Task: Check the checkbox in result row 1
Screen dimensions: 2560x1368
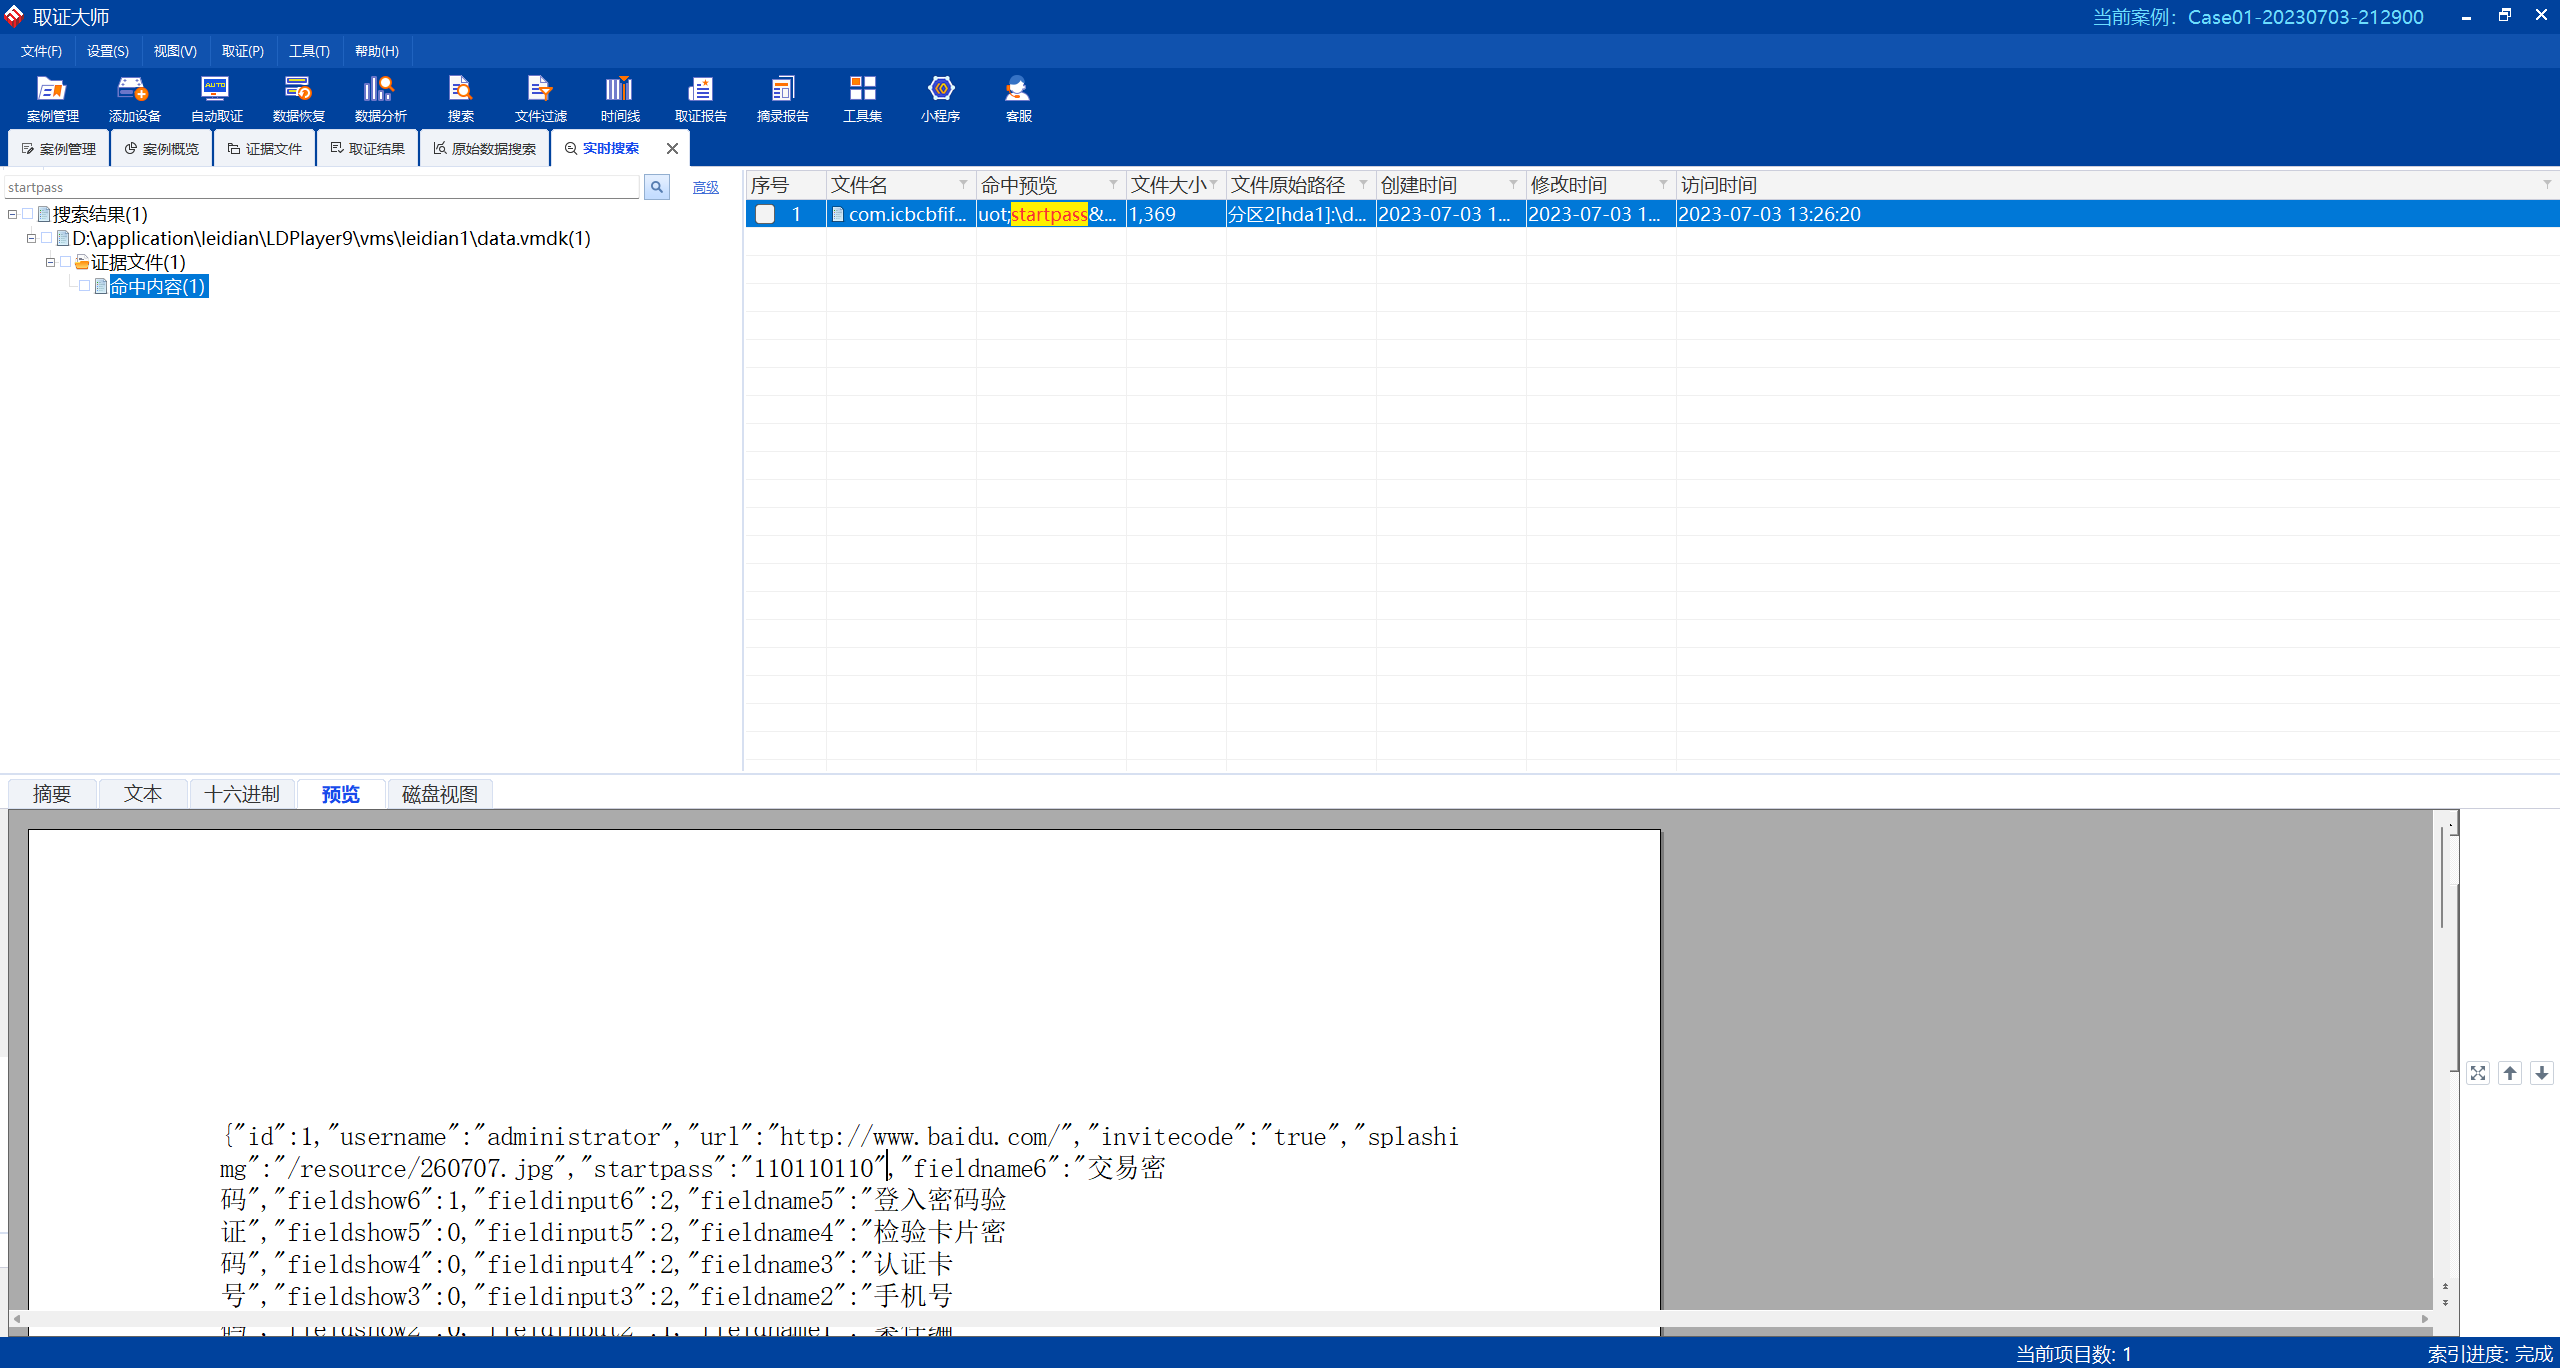Action: click(x=765, y=214)
